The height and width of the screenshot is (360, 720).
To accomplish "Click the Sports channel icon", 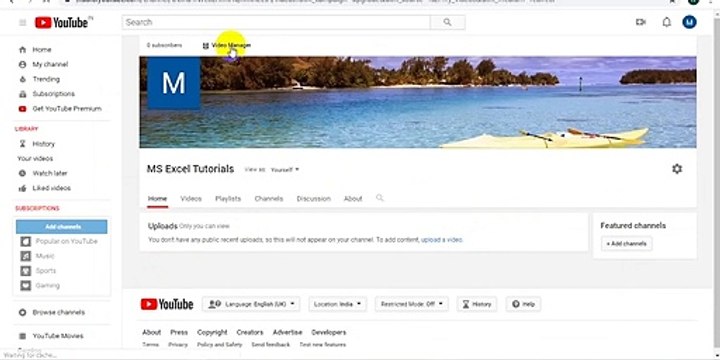I will [x=26, y=271].
